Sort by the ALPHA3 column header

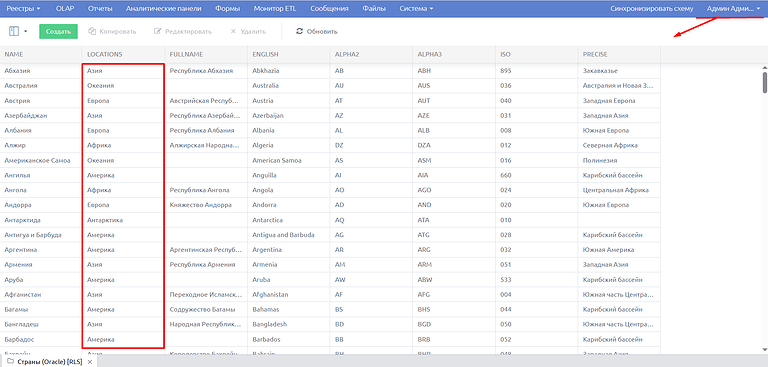coord(454,54)
